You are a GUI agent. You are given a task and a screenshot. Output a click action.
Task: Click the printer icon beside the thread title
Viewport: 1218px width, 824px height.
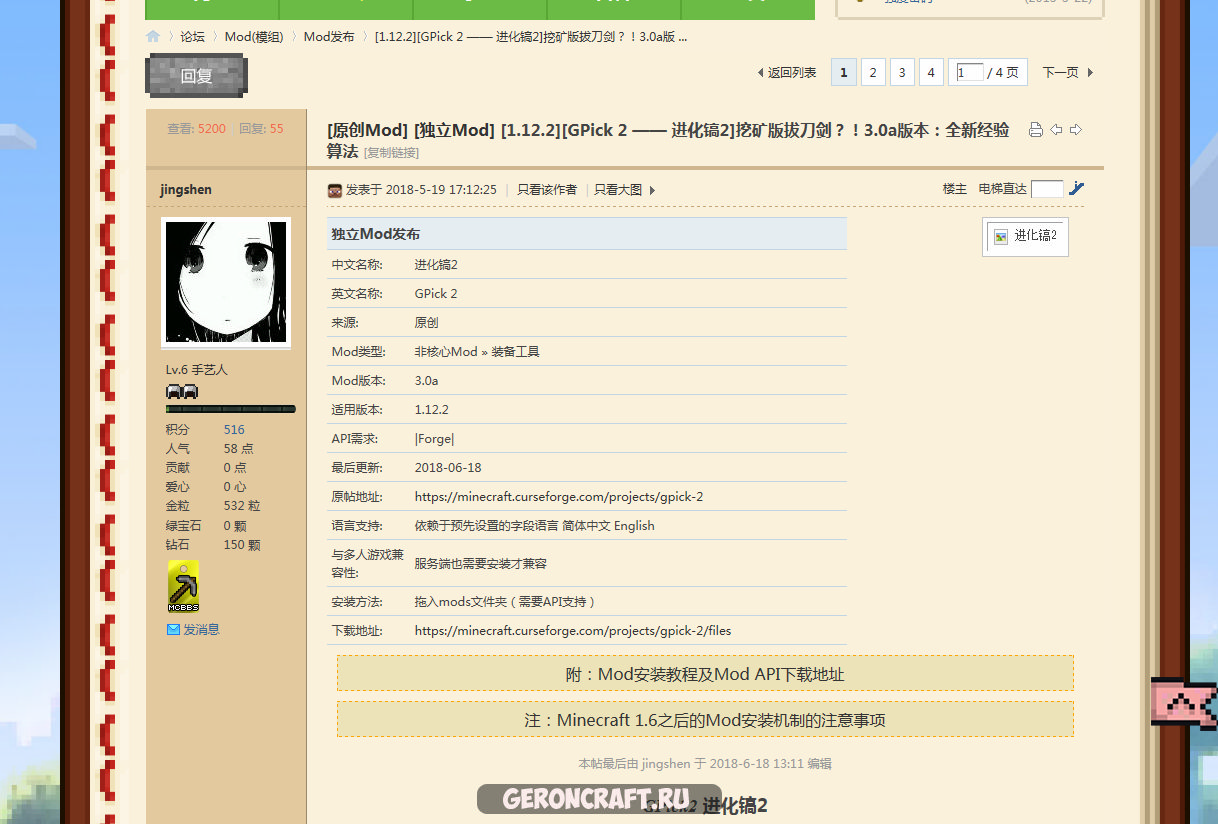1036,130
